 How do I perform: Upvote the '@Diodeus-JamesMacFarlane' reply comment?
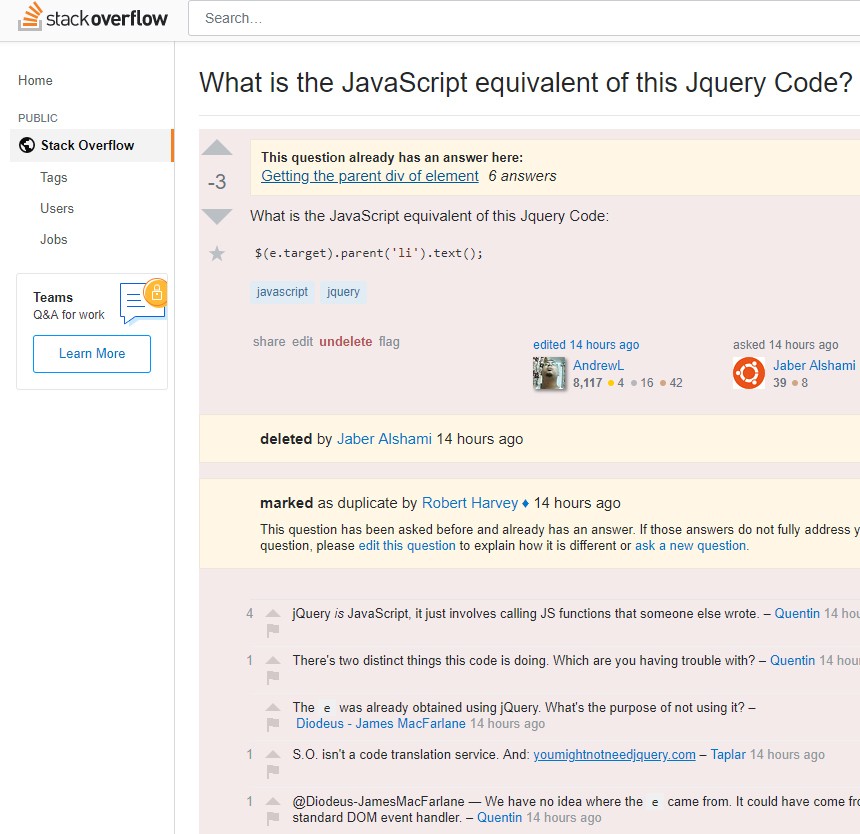(273, 802)
